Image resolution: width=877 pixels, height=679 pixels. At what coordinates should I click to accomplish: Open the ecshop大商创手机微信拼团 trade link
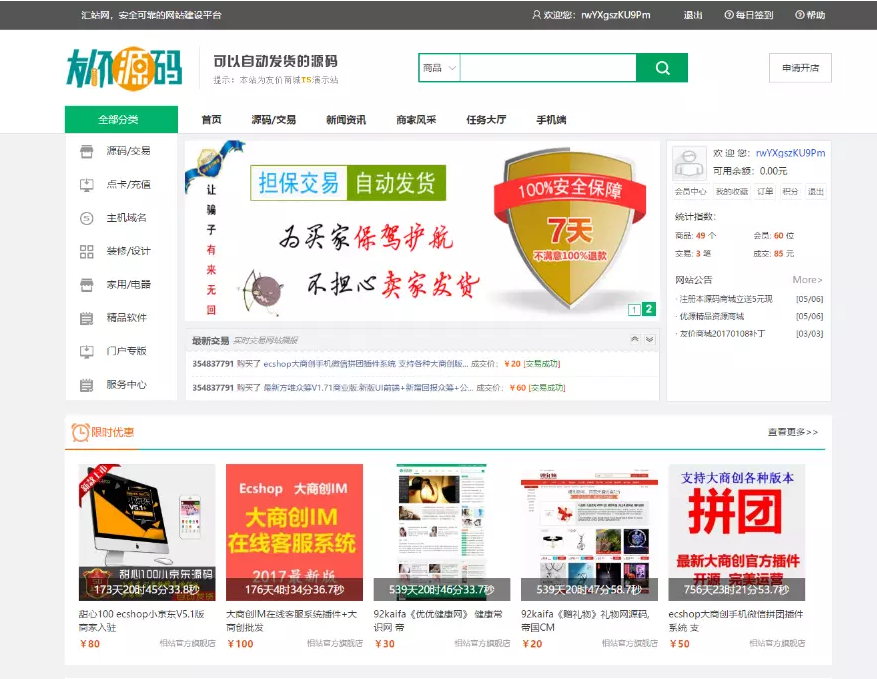coord(366,364)
